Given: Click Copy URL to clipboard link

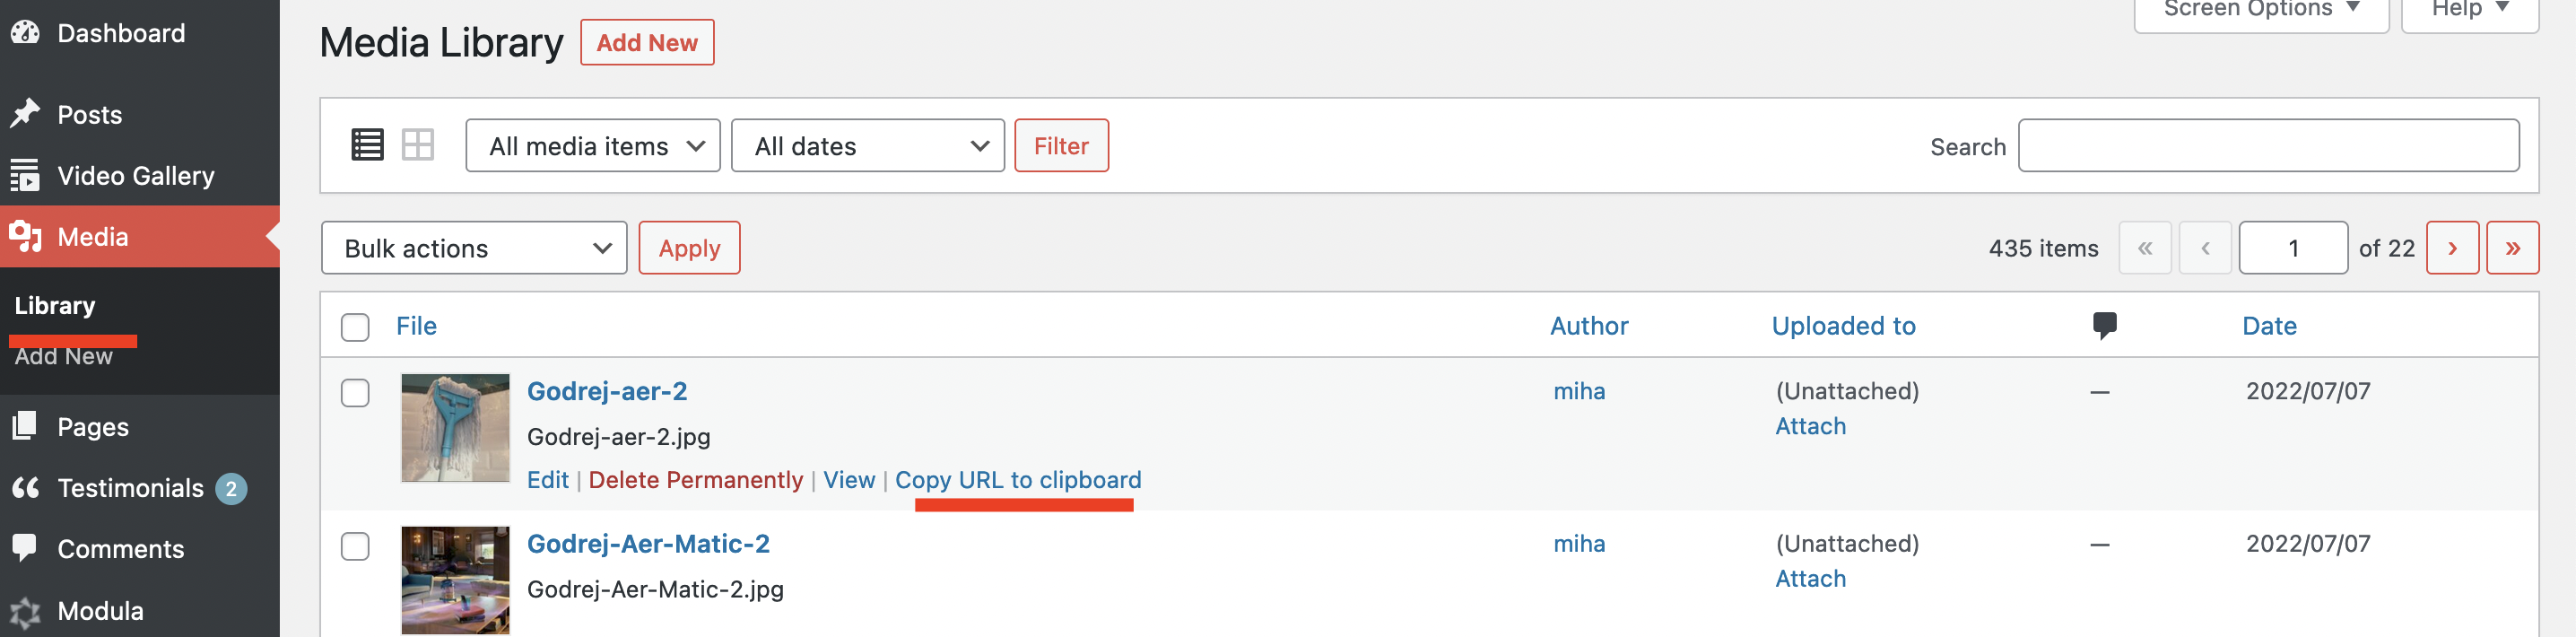Looking at the screenshot, I should point(1017,480).
